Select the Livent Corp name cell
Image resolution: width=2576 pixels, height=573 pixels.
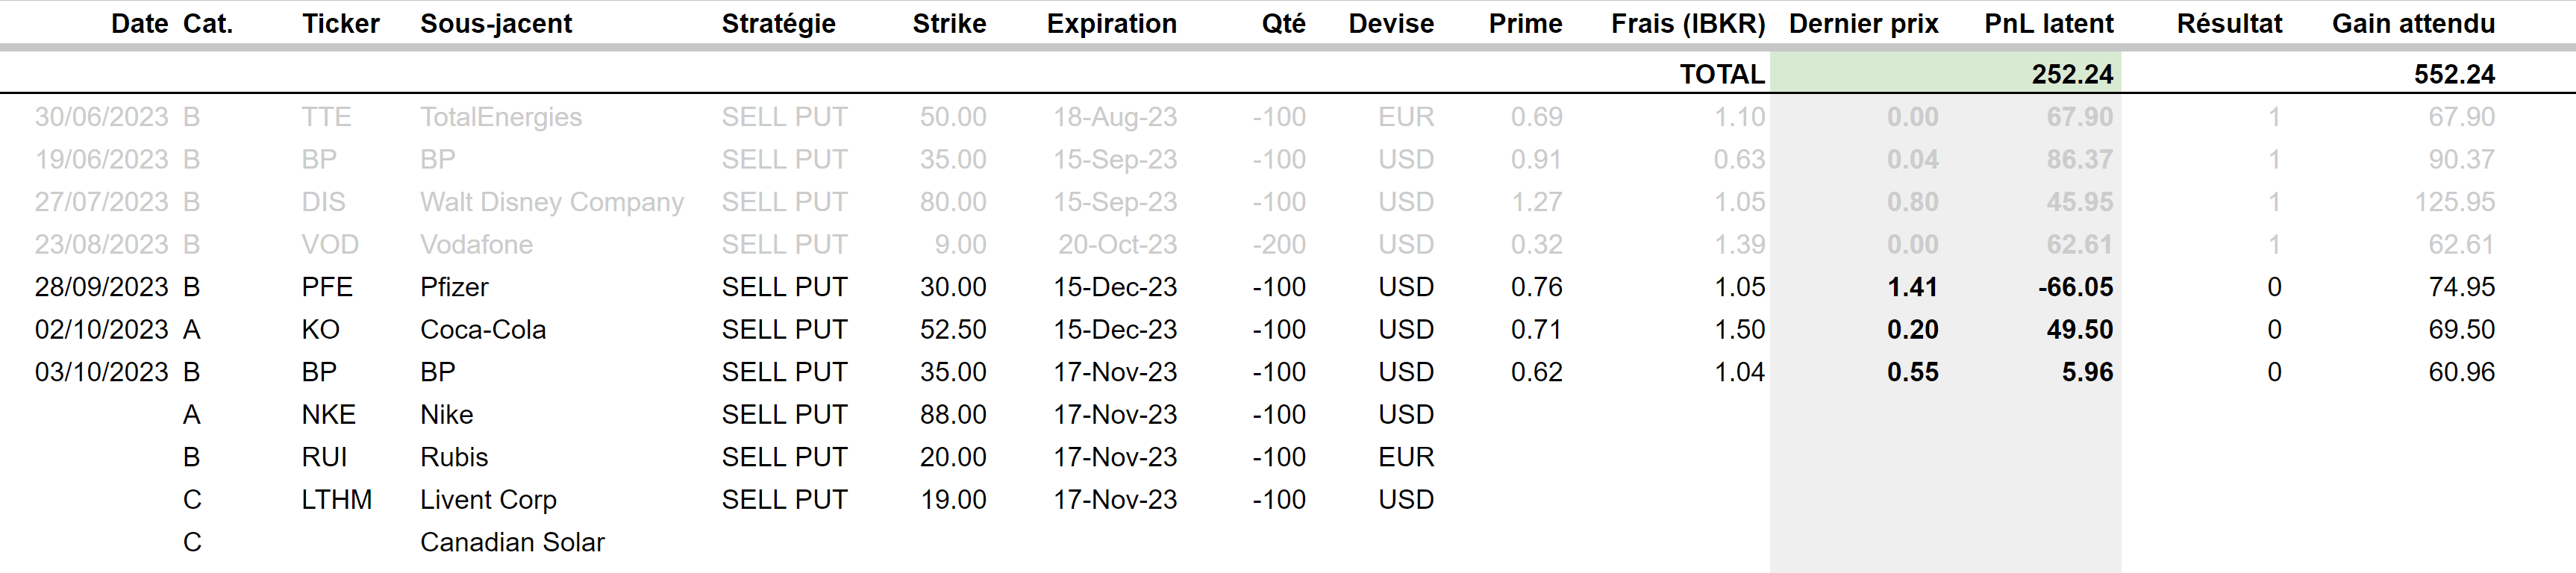click(488, 500)
